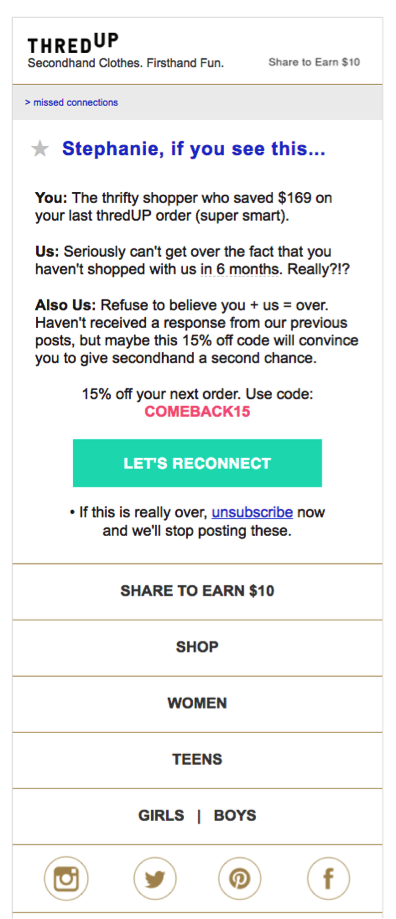
Task: Open thredUP's Twitter bird icon
Action: pyautogui.click(x=155, y=879)
